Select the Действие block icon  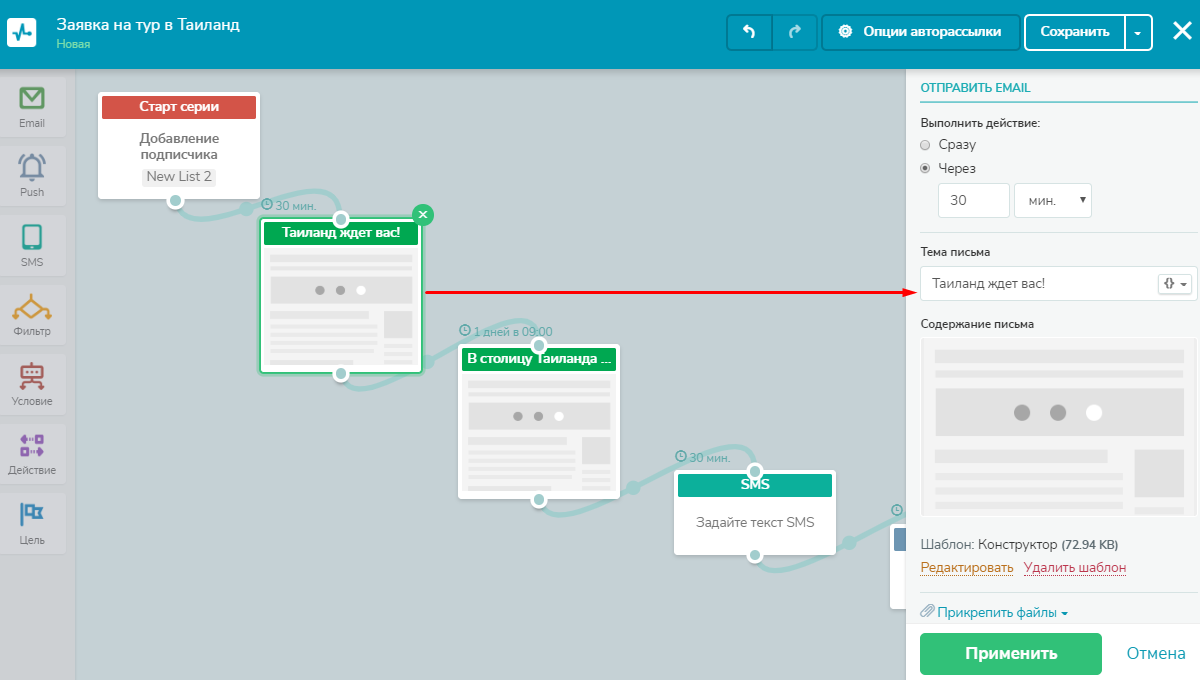tap(32, 445)
